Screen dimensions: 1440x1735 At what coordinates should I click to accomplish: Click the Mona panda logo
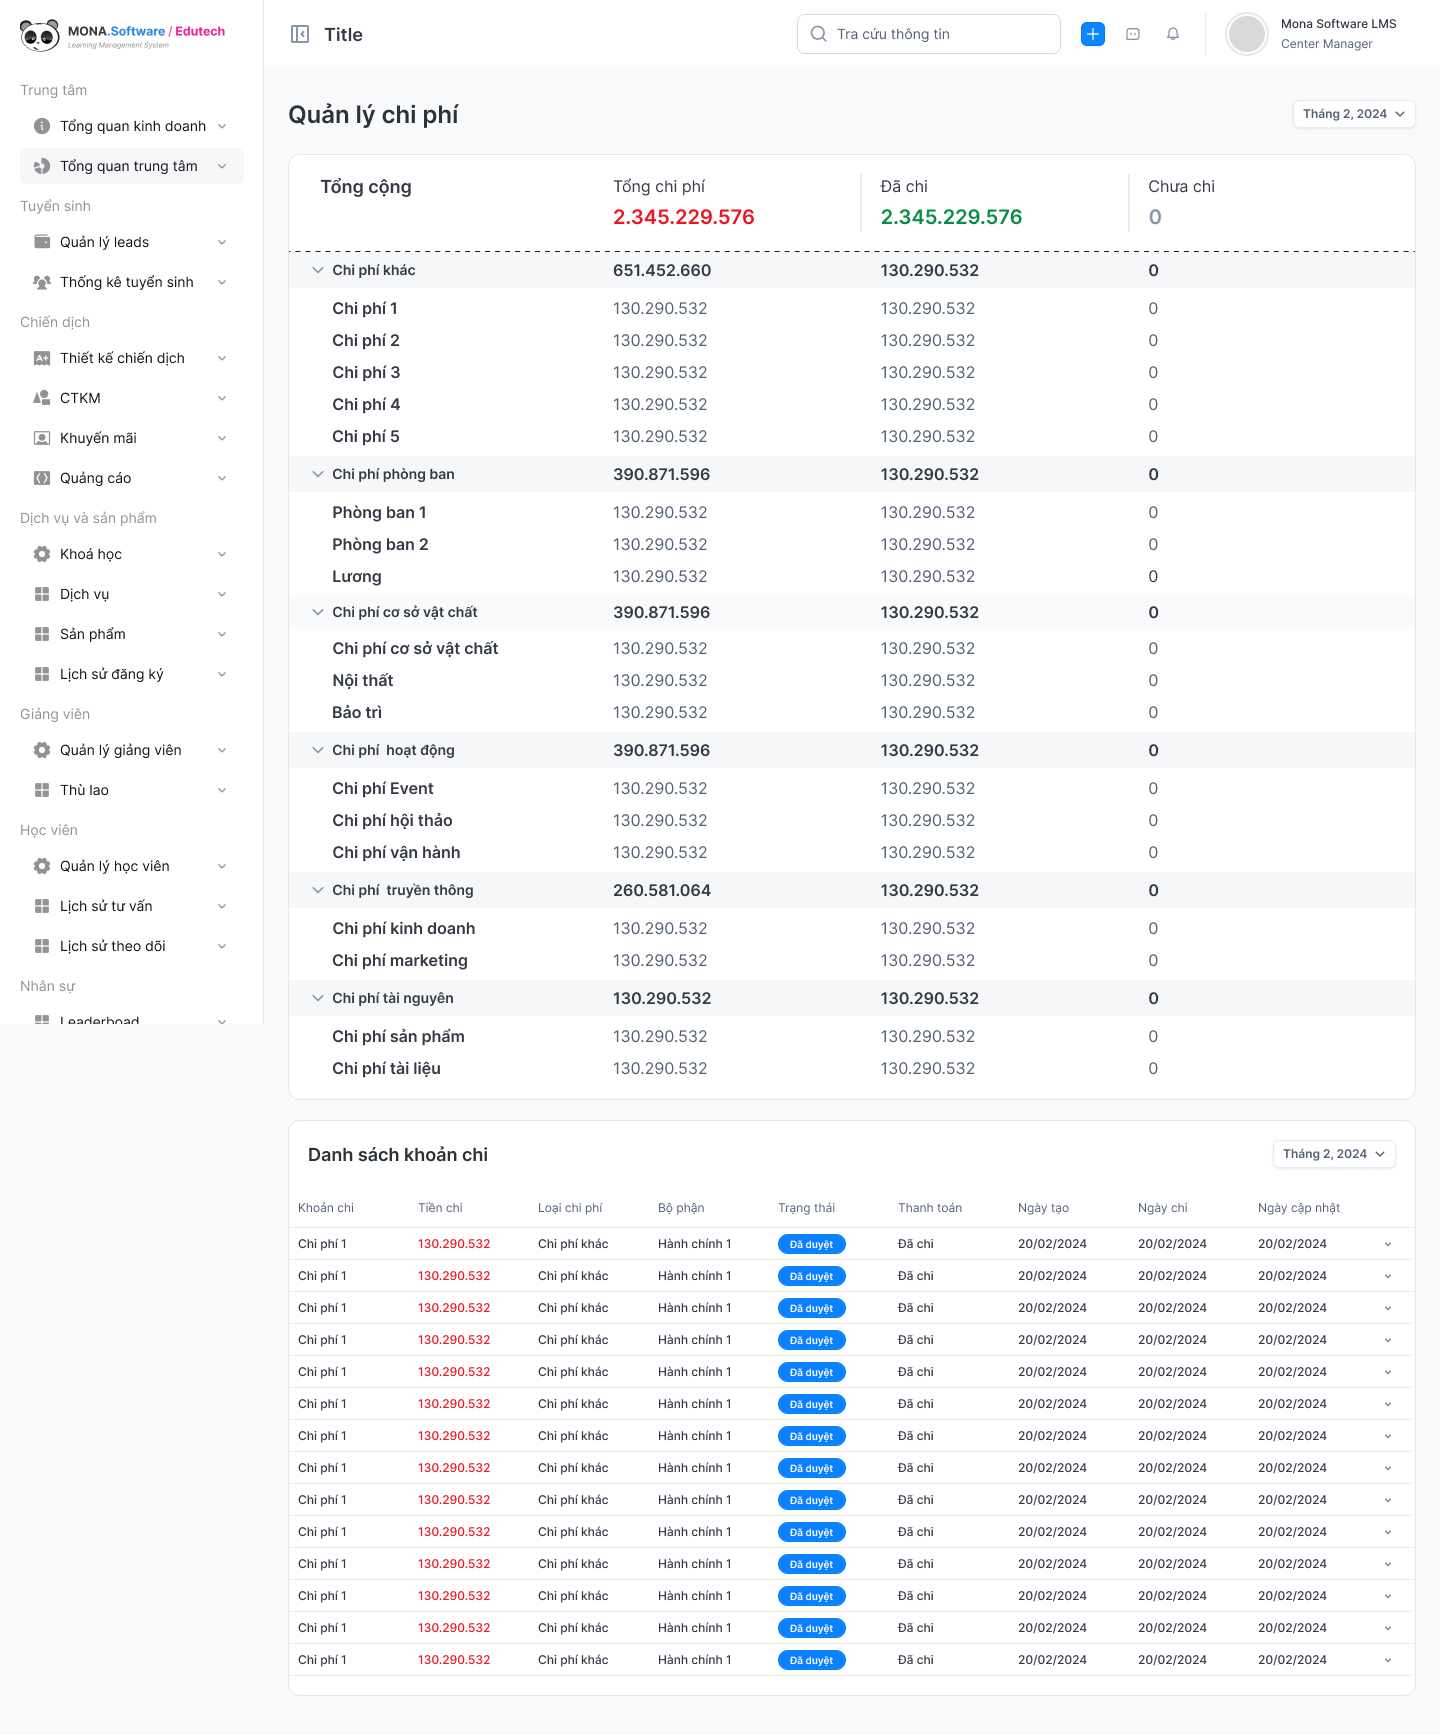click(40, 36)
